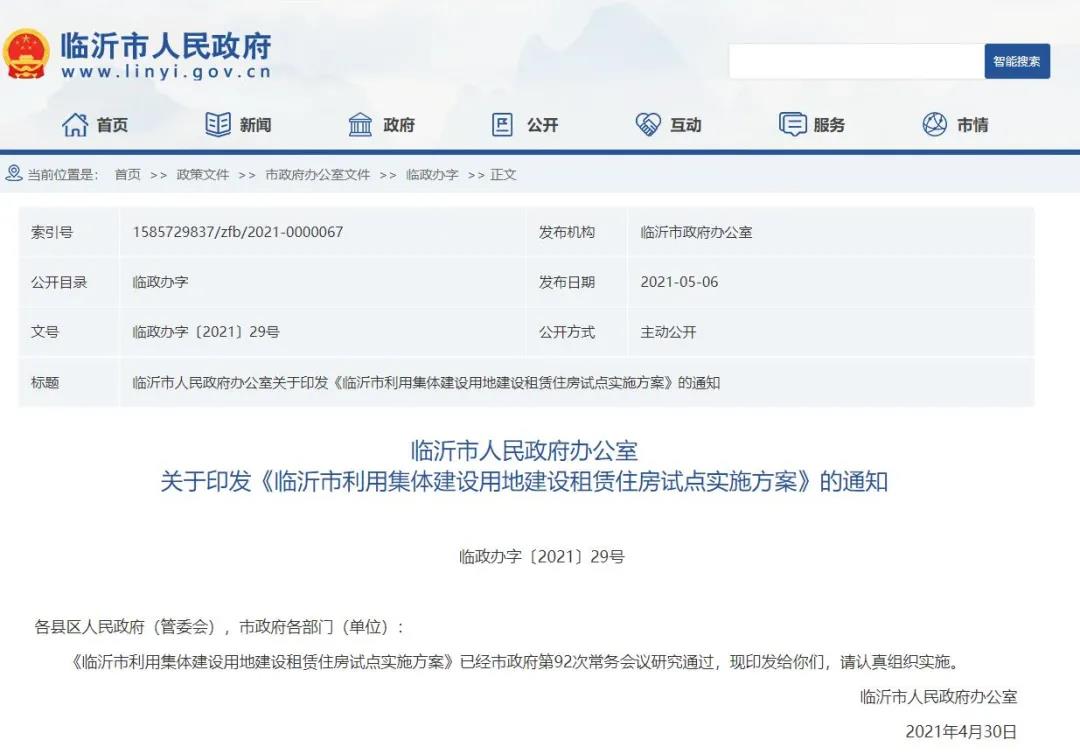The height and width of the screenshot is (754, 1080).
Task: Click 临政办字〔2021〕29号 in table row
Action: tap(206, 332)
